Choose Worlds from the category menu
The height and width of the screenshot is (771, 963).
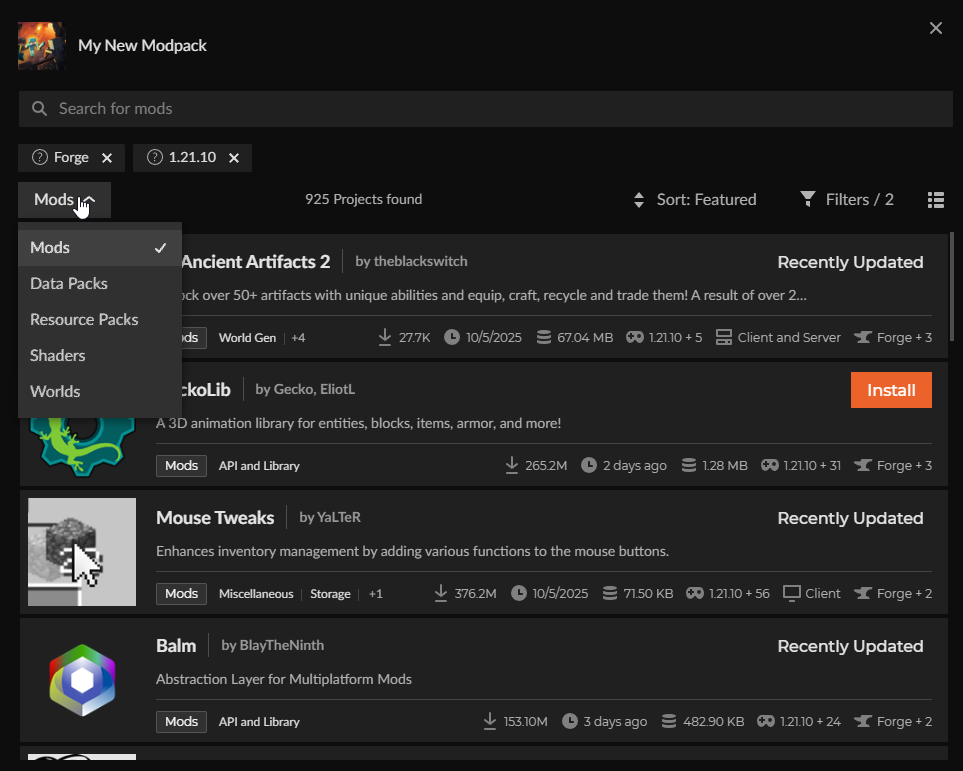point(100,391)
